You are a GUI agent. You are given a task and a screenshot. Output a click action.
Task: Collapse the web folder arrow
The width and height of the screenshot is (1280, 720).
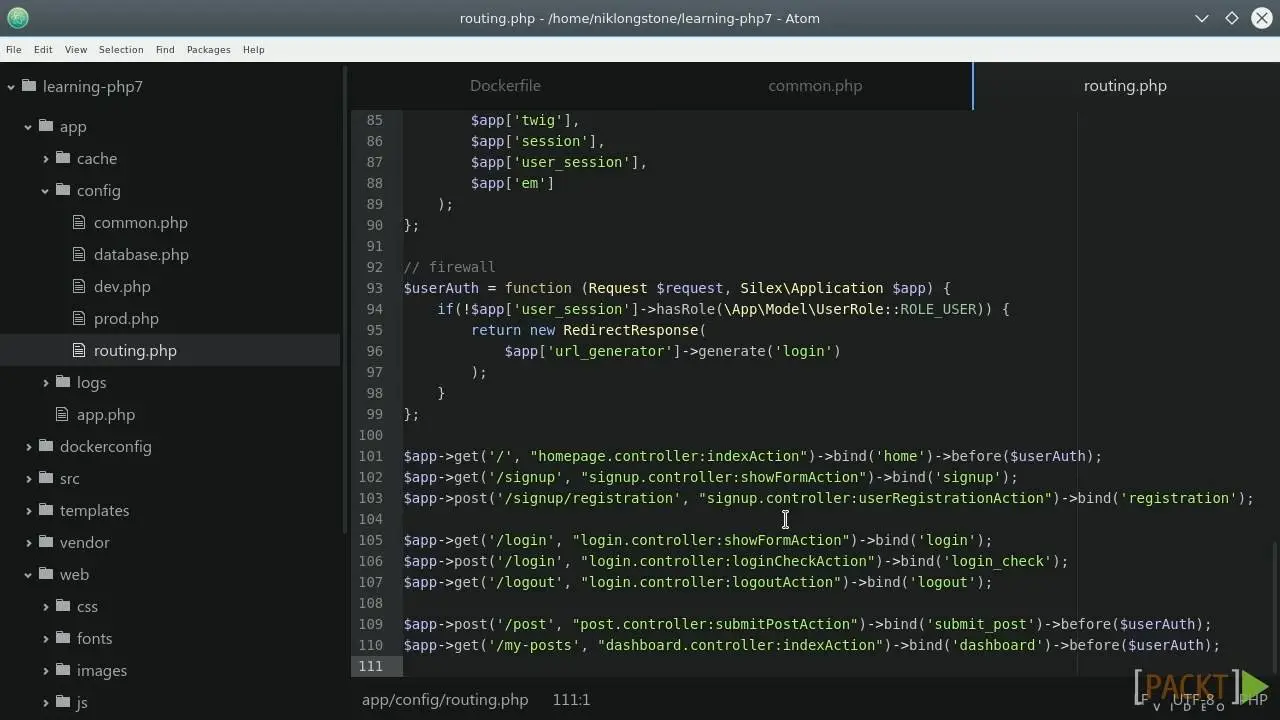[x=28, y=574]
